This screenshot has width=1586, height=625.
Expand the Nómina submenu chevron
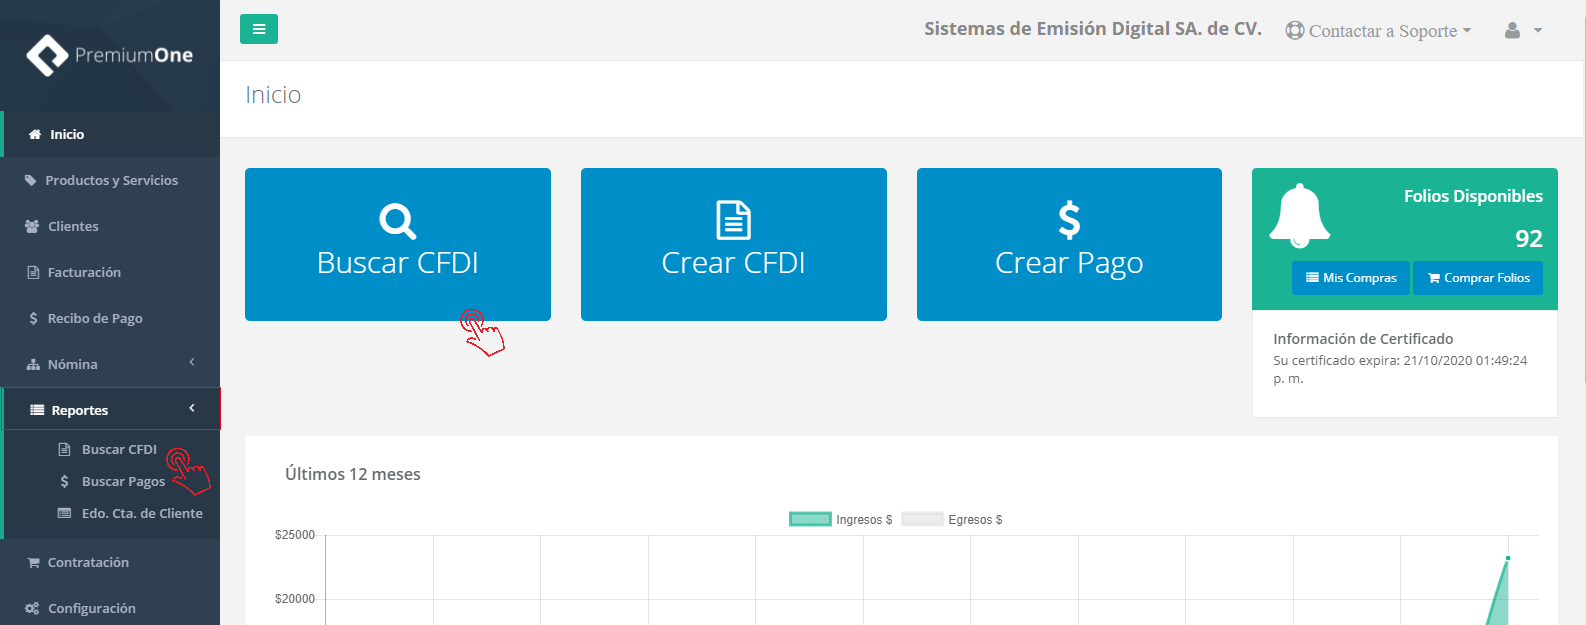pos(192,362)
